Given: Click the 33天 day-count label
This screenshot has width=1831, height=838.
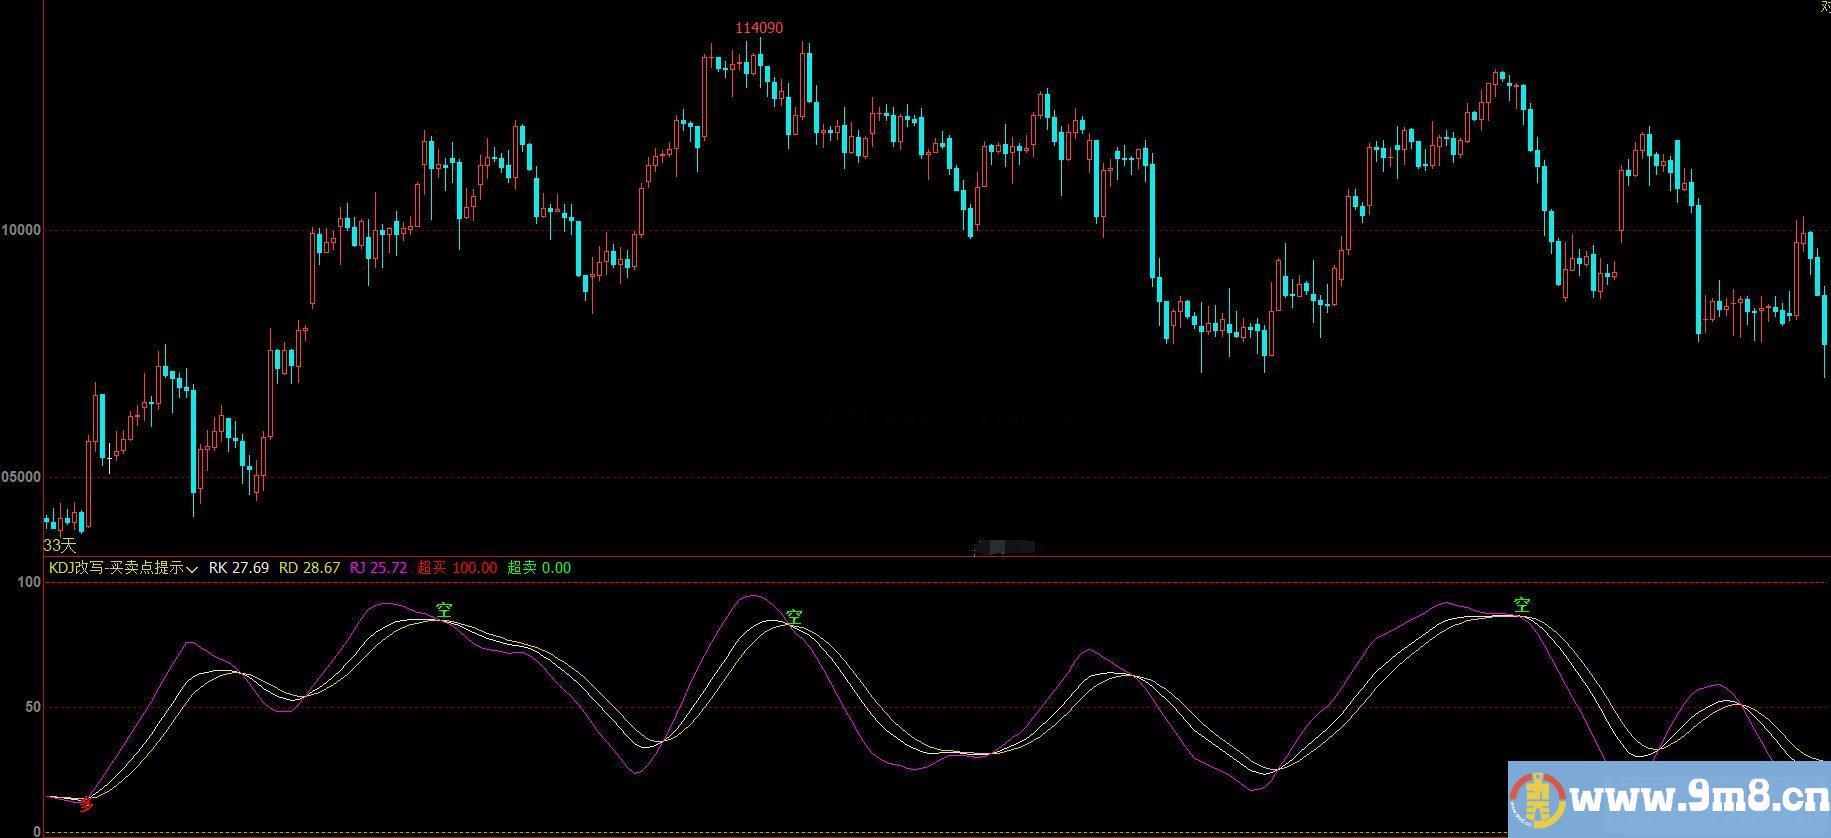Looking at the screenshot, I should [60, 546].
